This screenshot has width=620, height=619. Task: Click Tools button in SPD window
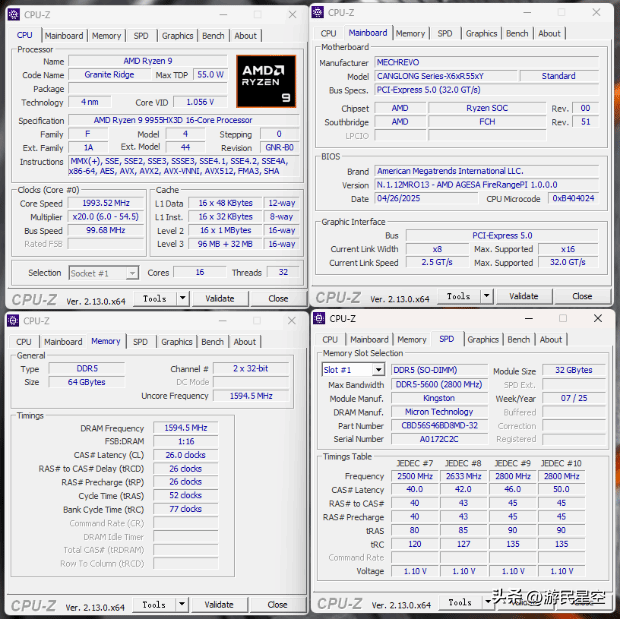460,602
